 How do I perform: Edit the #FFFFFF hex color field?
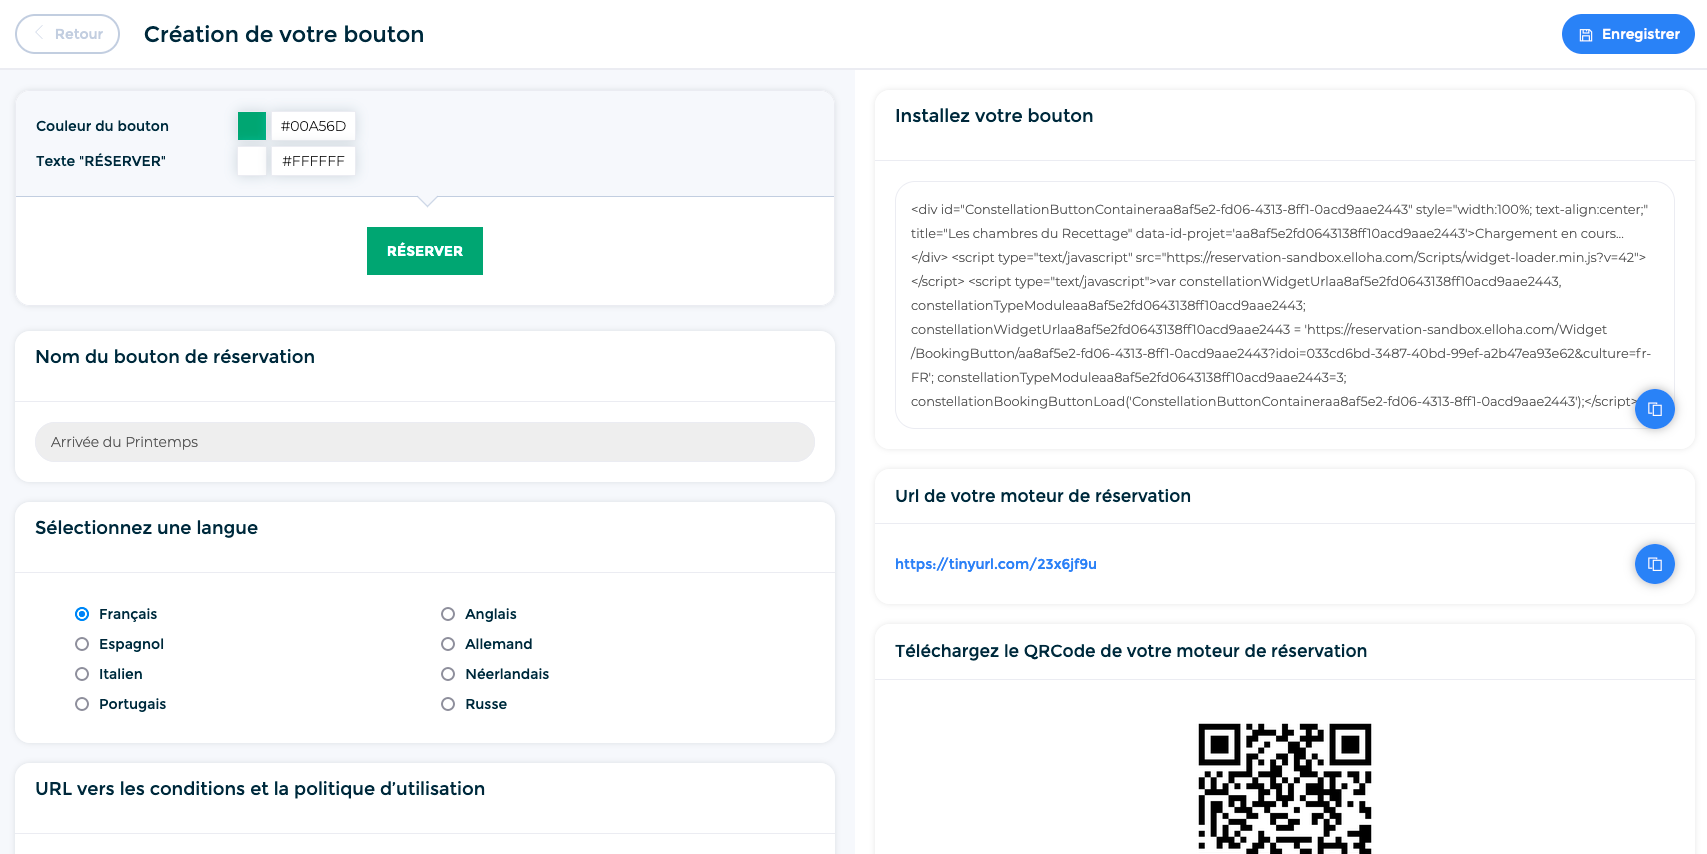click(x=314, y=161)
